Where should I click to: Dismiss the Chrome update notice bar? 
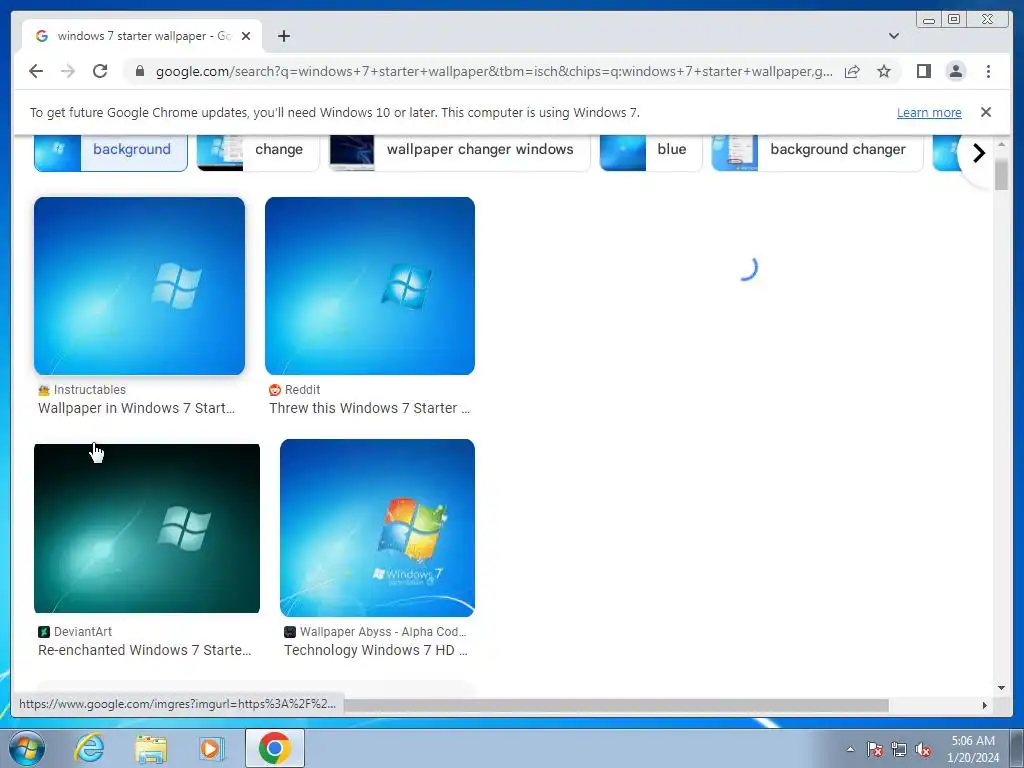985,112
